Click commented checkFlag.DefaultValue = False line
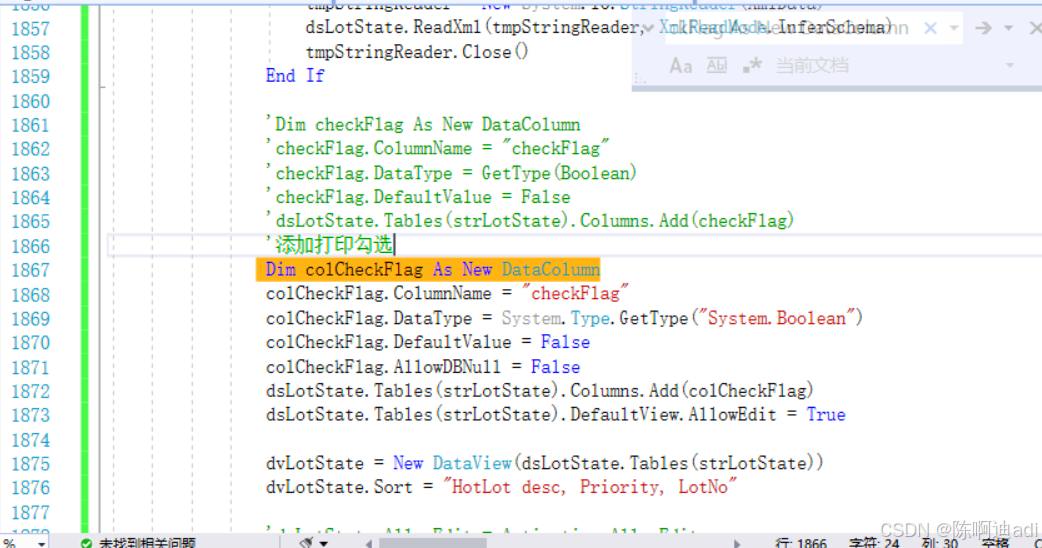 pos(418,197)
